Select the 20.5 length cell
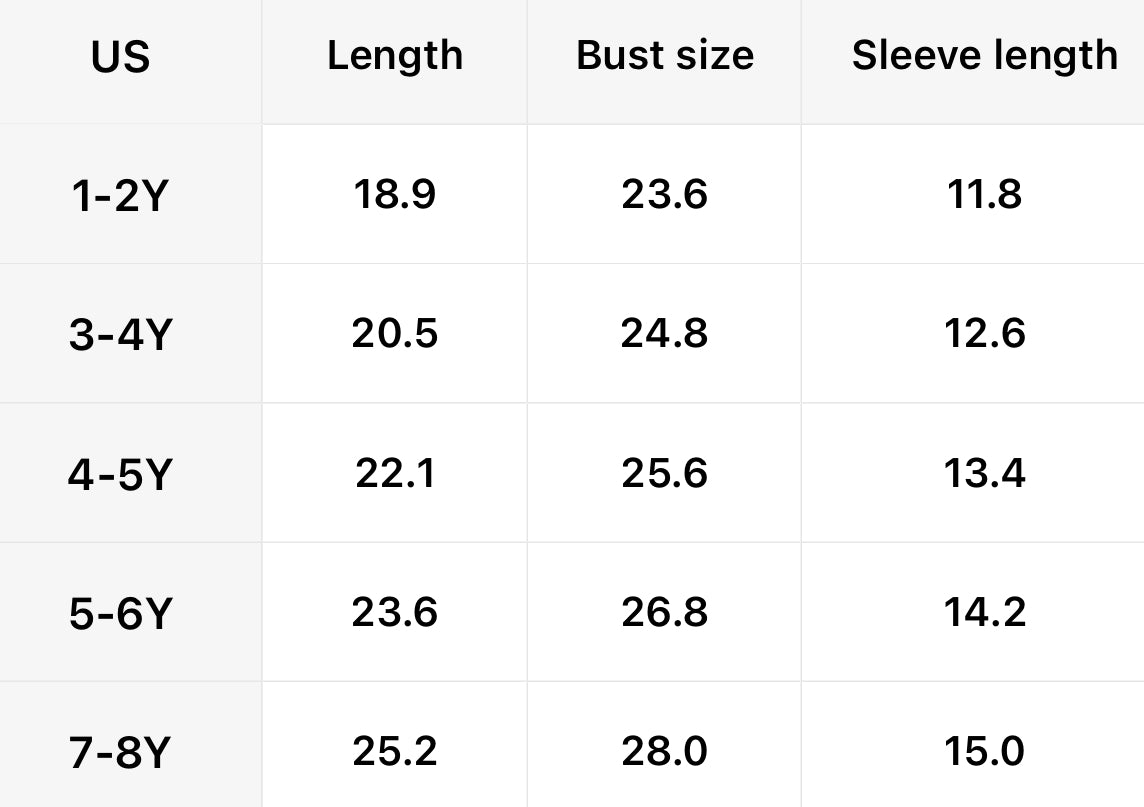The image size is (1144, 807). (x=395, y=333)
